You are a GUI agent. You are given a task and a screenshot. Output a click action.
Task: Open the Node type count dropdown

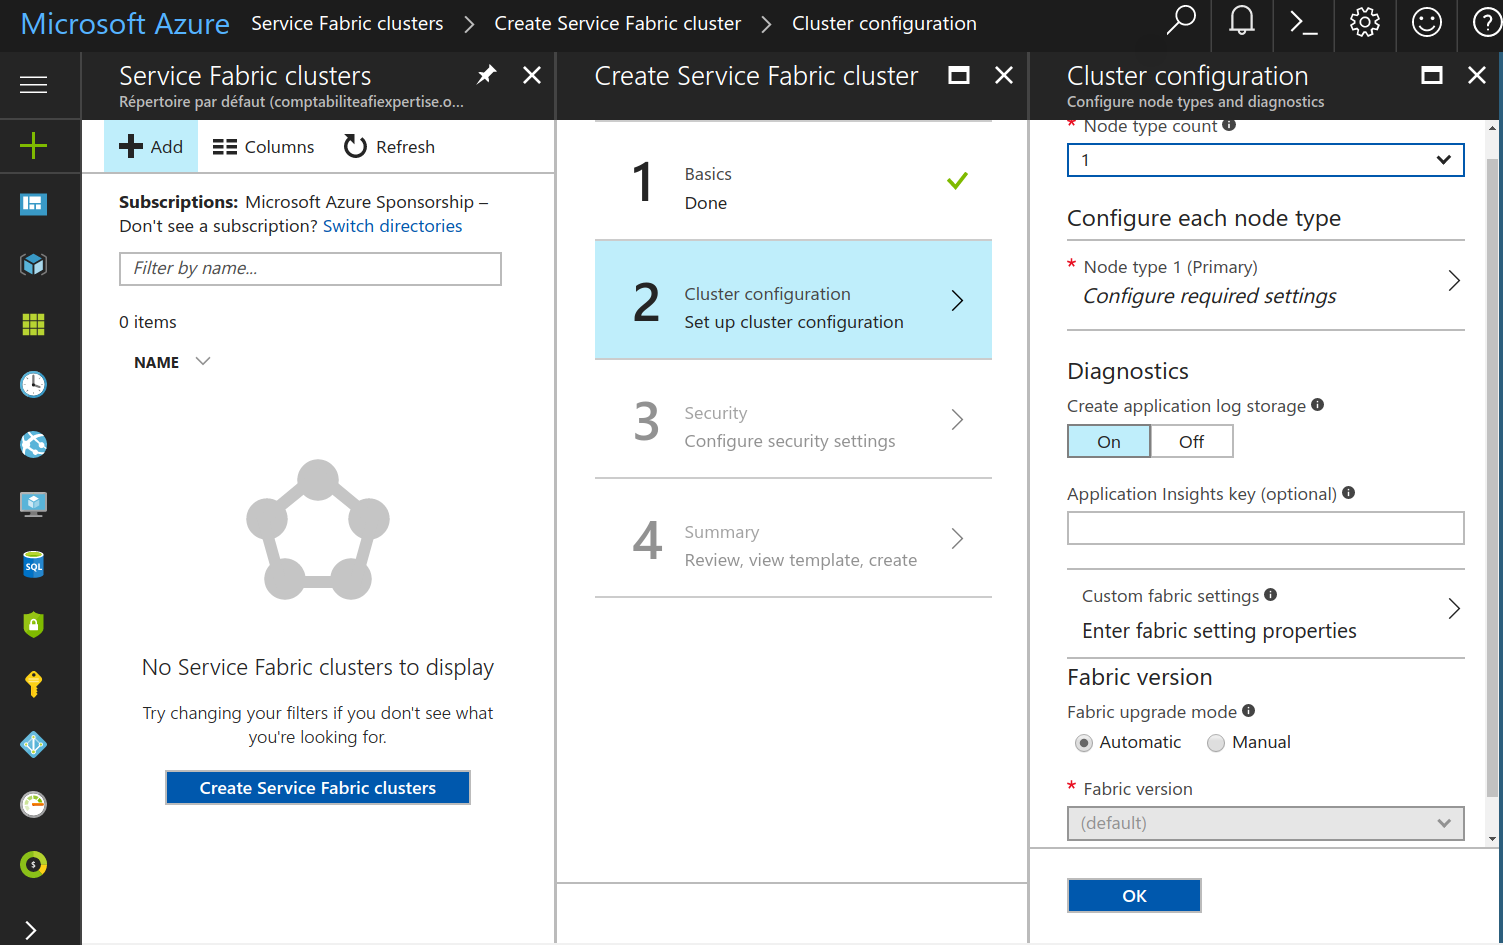(x=1265, y=160)
